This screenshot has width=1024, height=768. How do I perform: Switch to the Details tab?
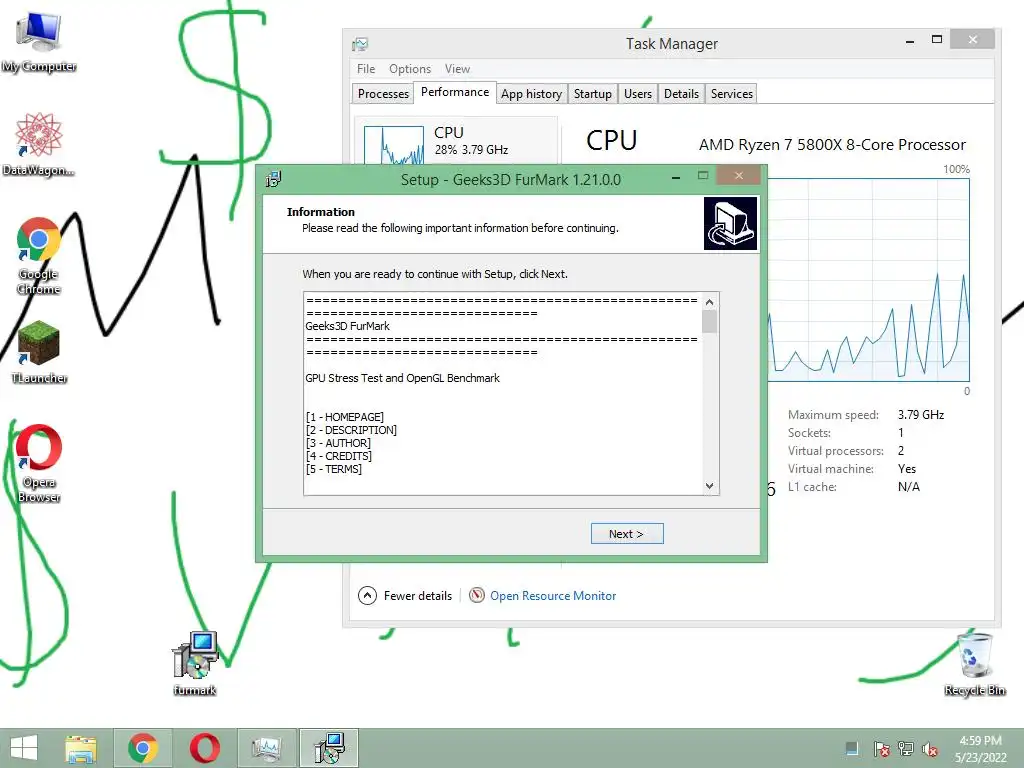pos(681,93)
